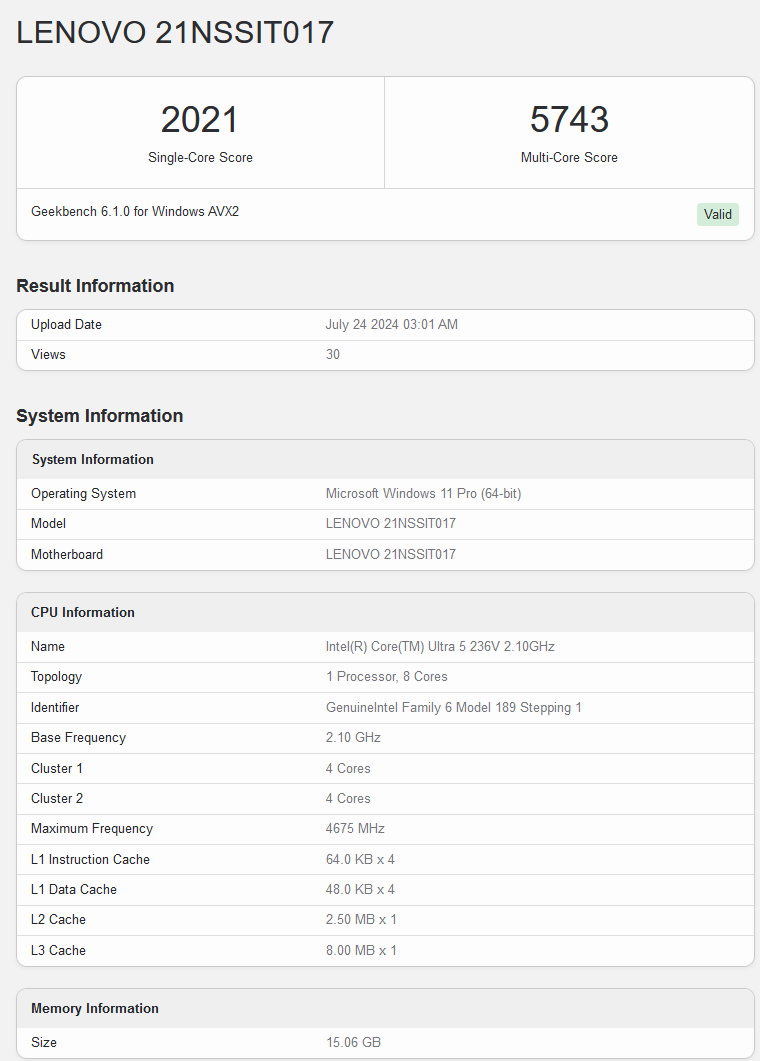Image resolution: width=760 pixels, height=1061 pixels.
Task: Select the 4 Cores value for Cluster 2
Action: (x=348, y=798)
